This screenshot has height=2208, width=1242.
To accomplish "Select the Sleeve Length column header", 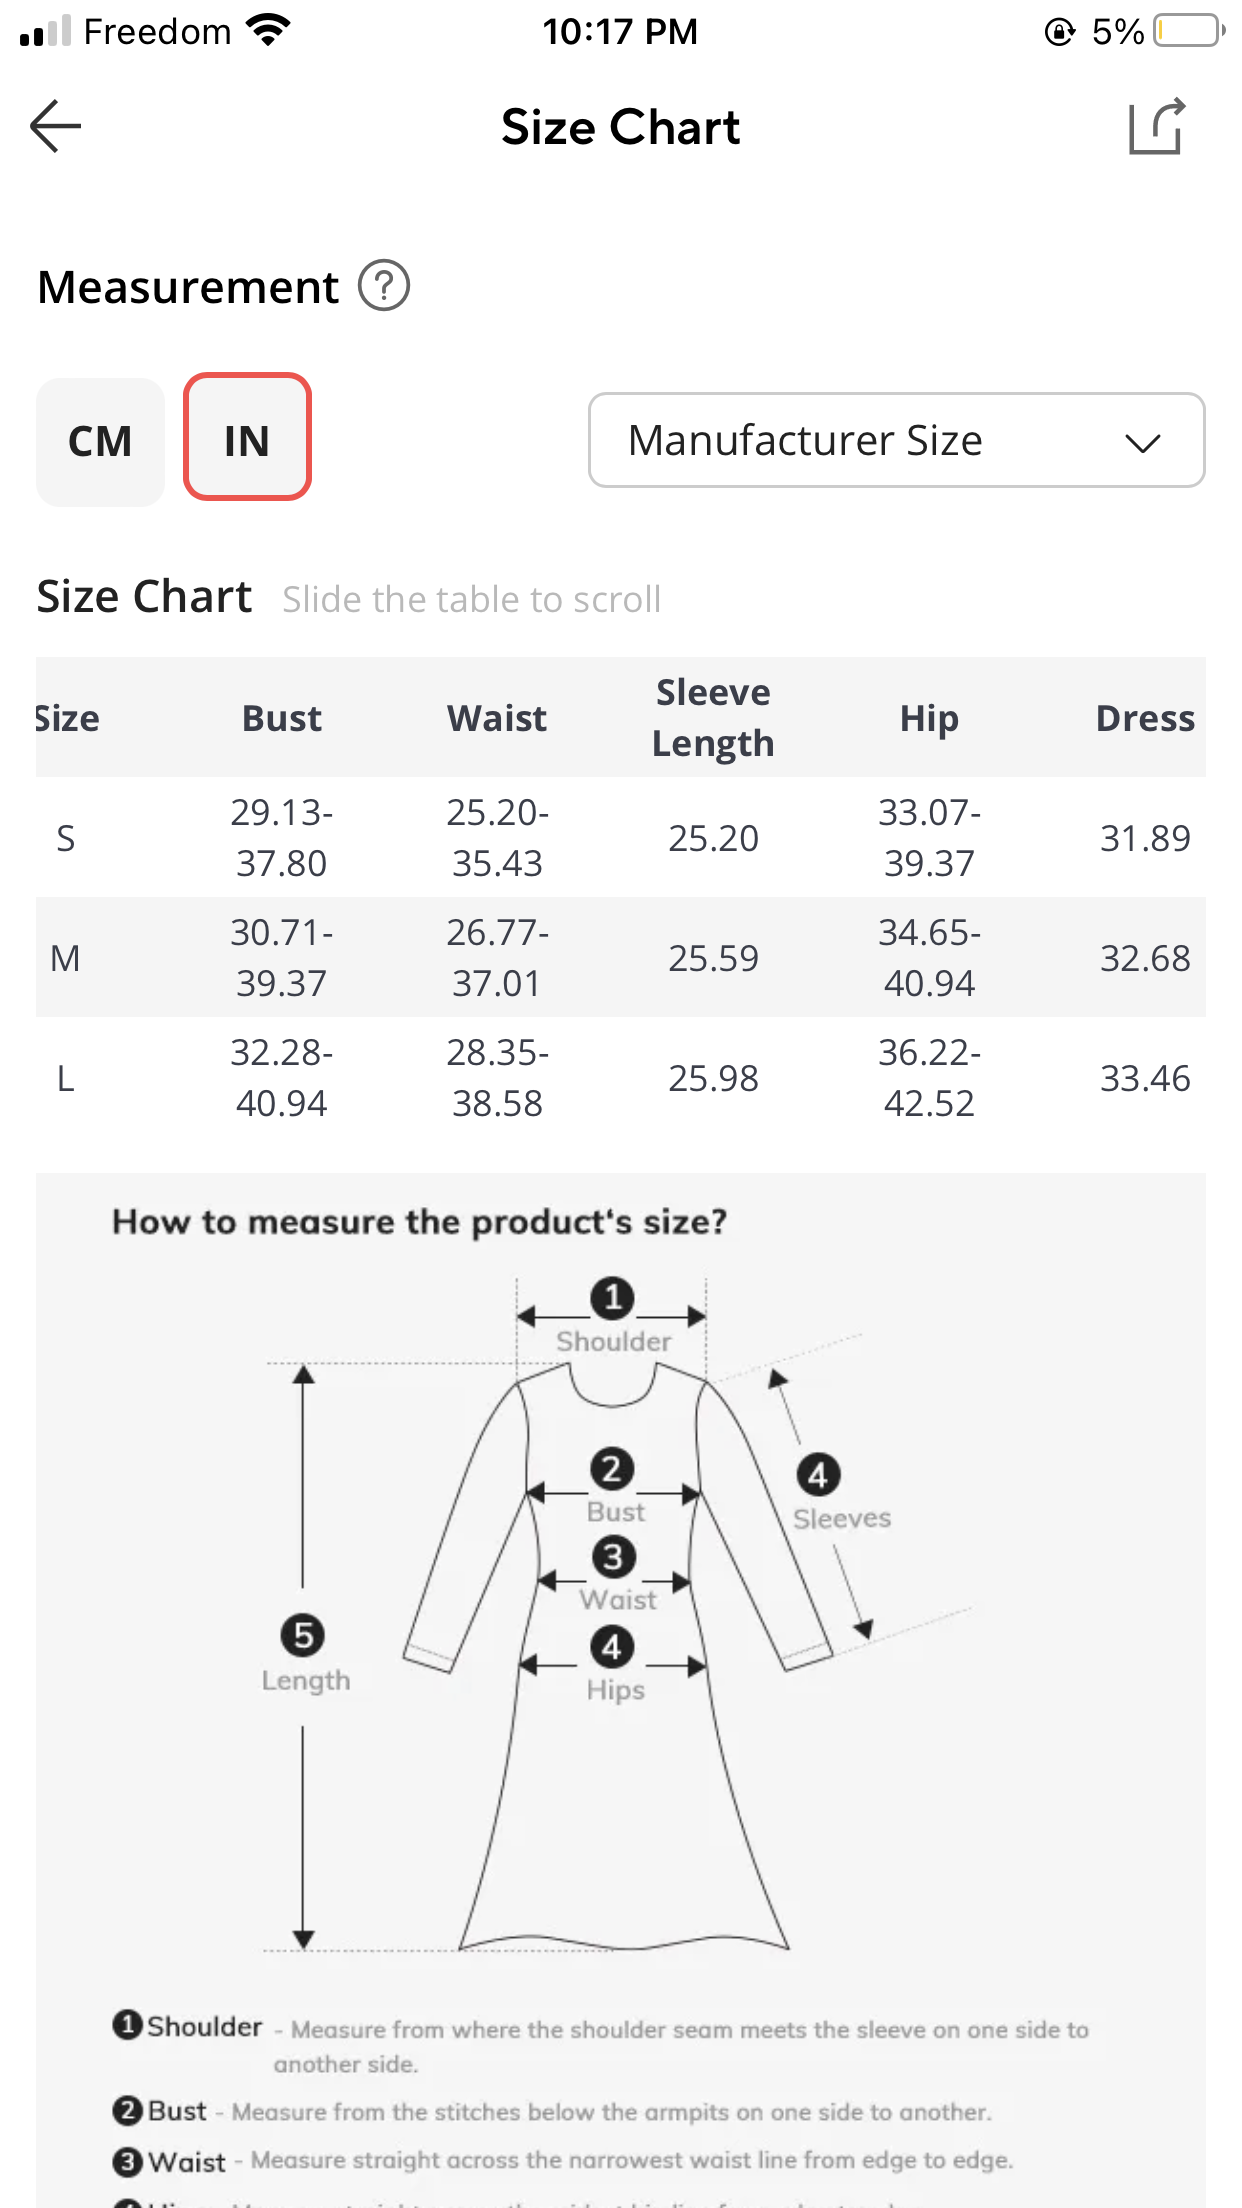I will tap(713, 717).
